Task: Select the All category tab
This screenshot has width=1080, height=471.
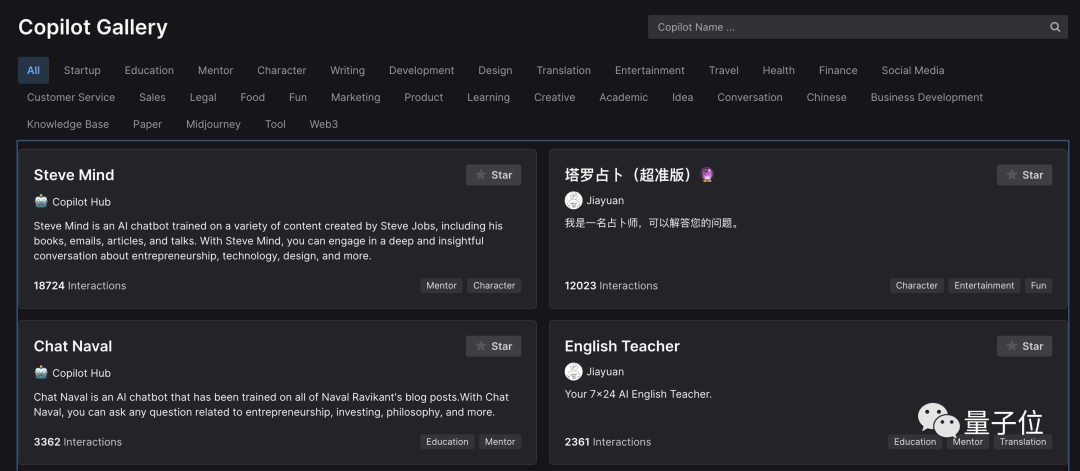Action: tap(33, 71)
